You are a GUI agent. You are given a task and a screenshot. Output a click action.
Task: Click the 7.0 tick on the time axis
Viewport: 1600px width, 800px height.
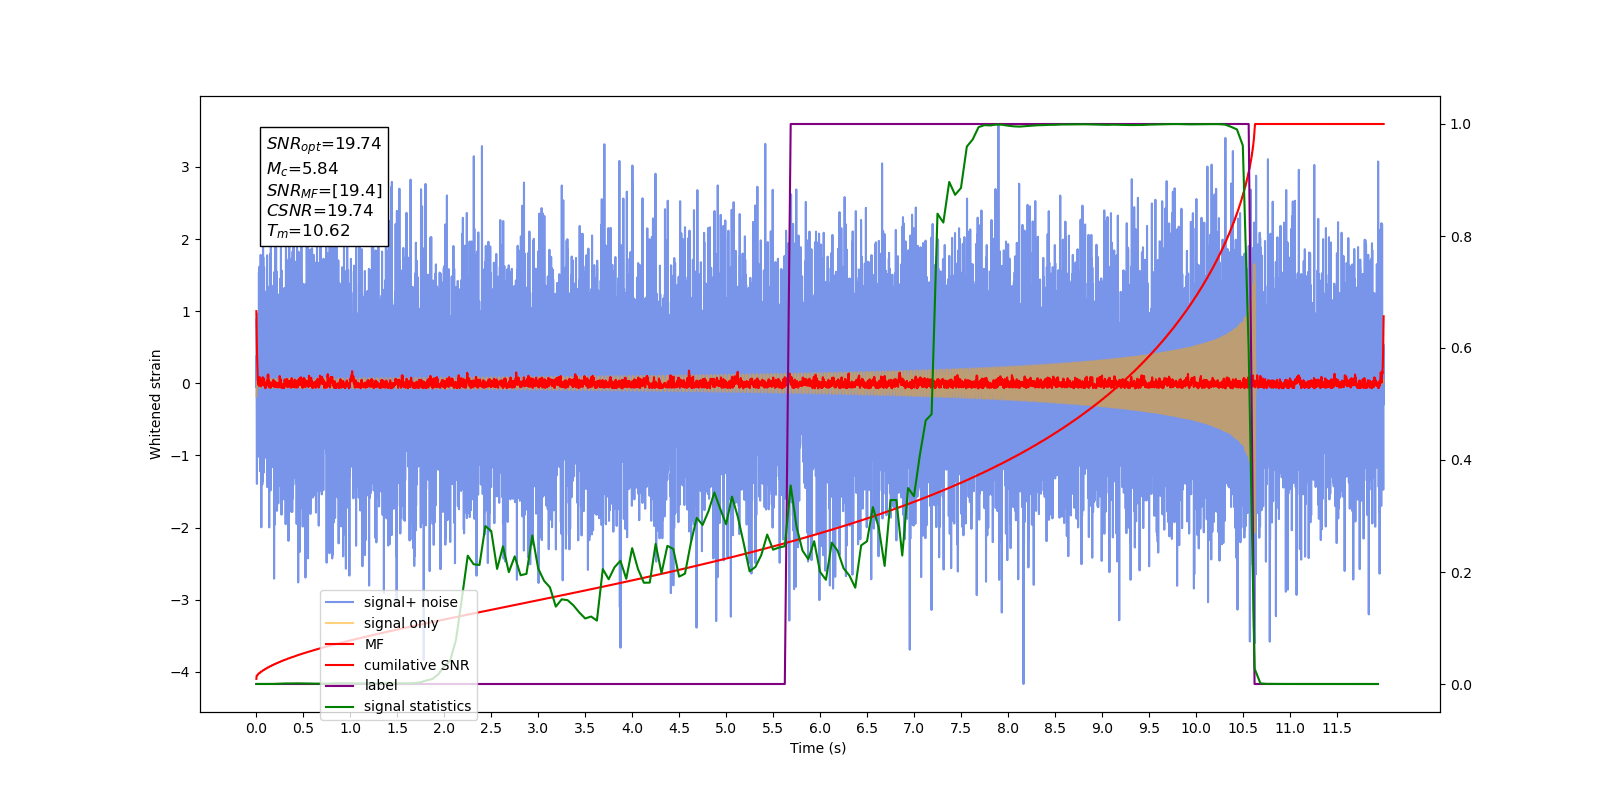(x=914, y=728)
